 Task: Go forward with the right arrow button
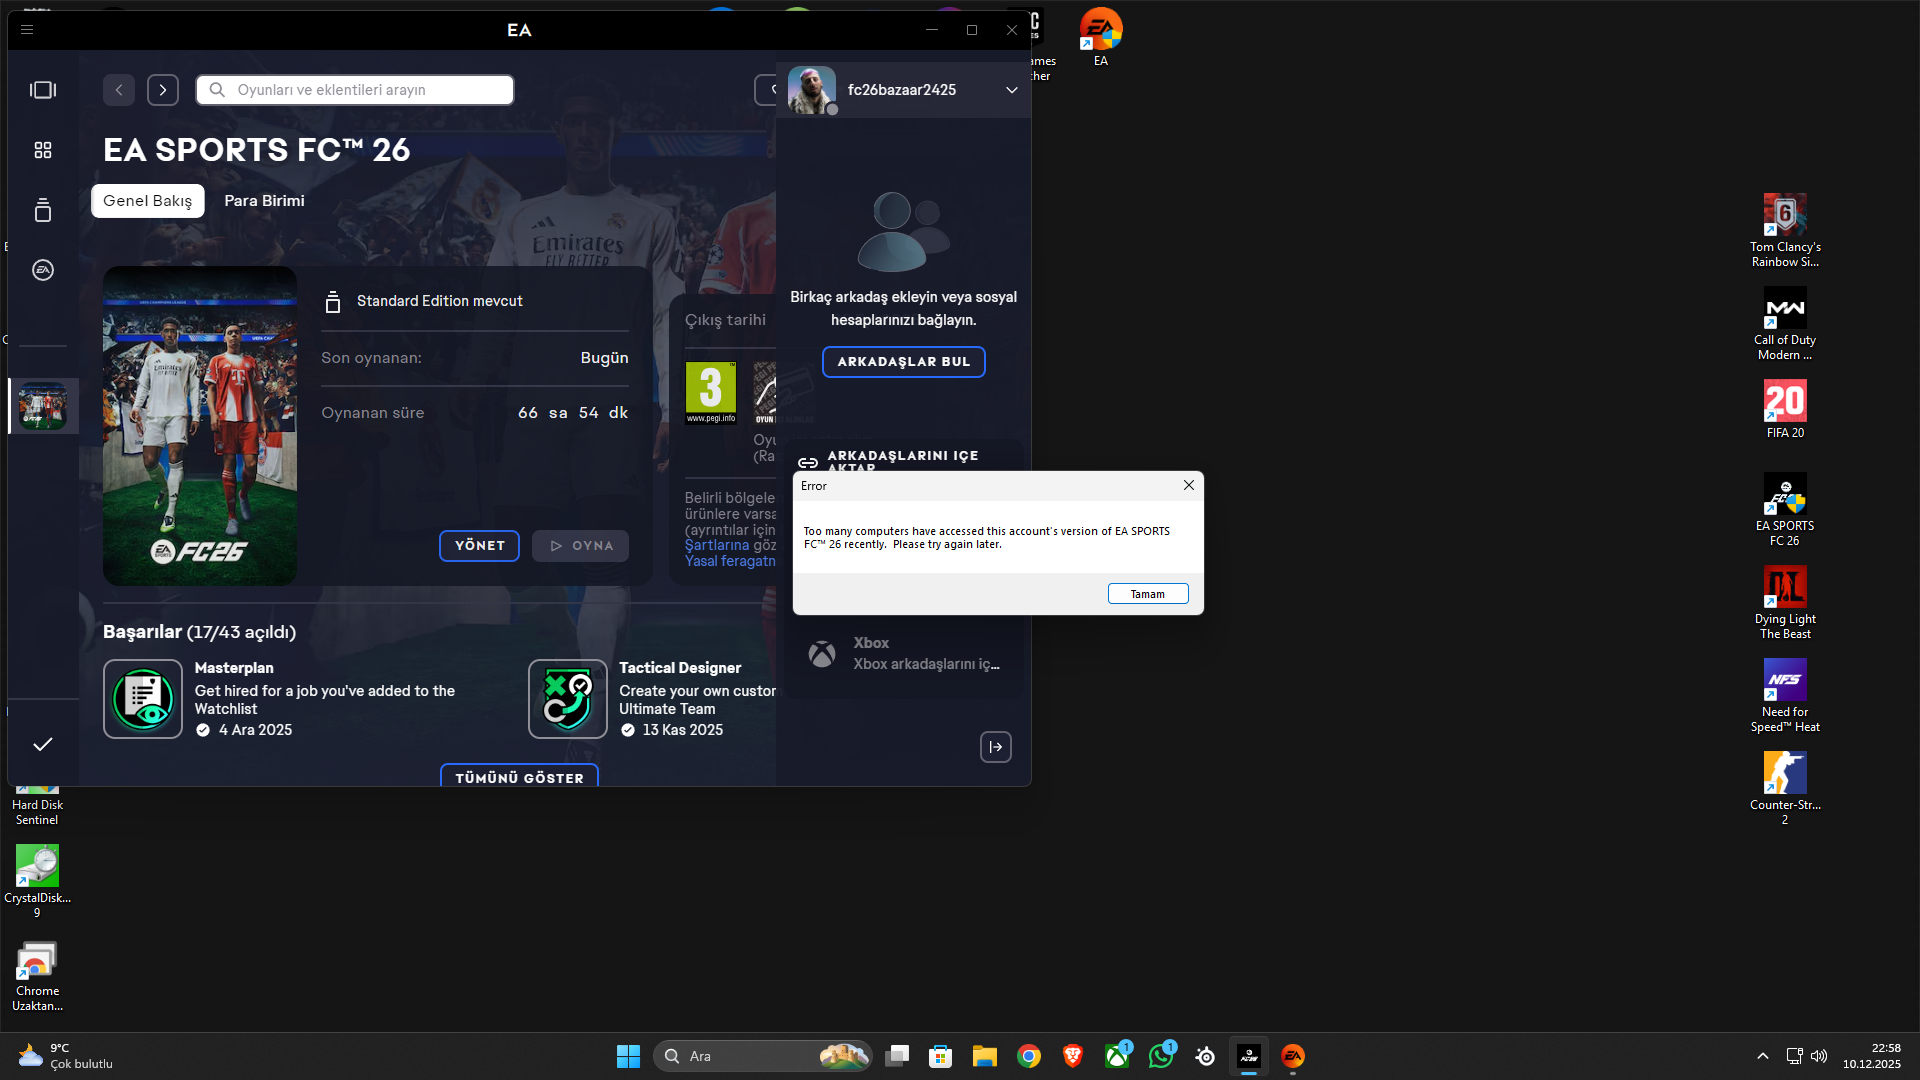163,90
